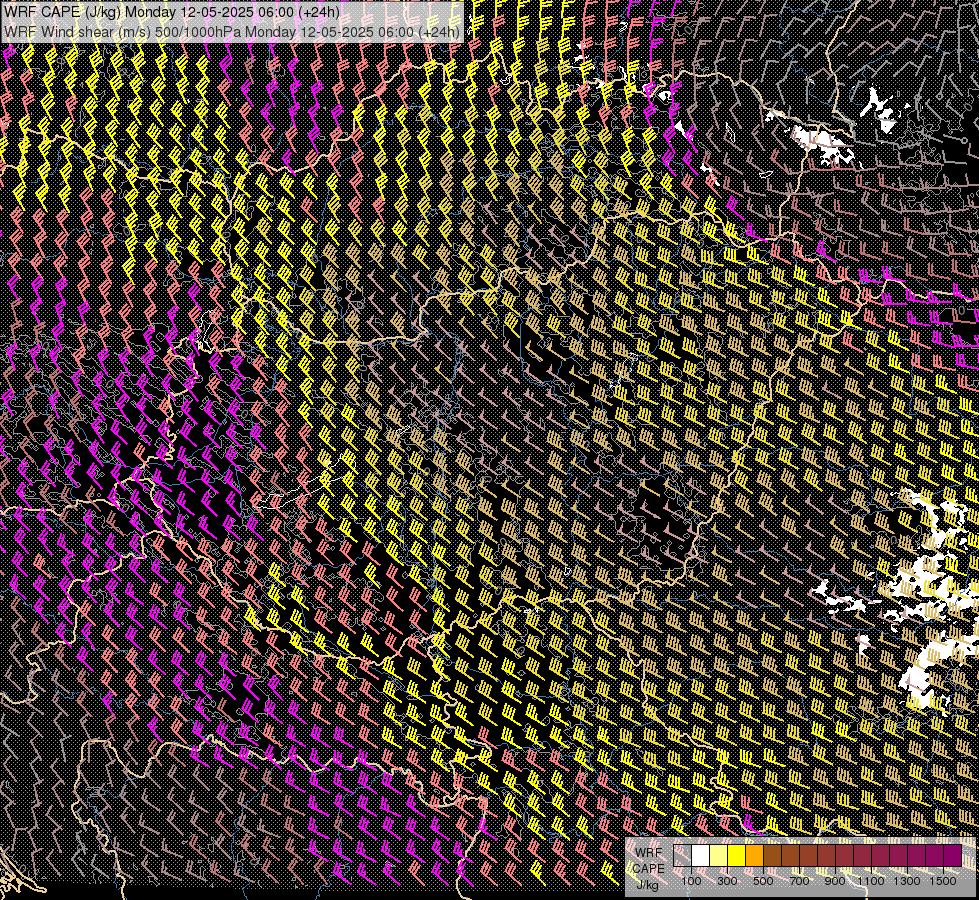The image size is (979, 900).
Task: Click the WRF label in the legend
Action: 649,853
